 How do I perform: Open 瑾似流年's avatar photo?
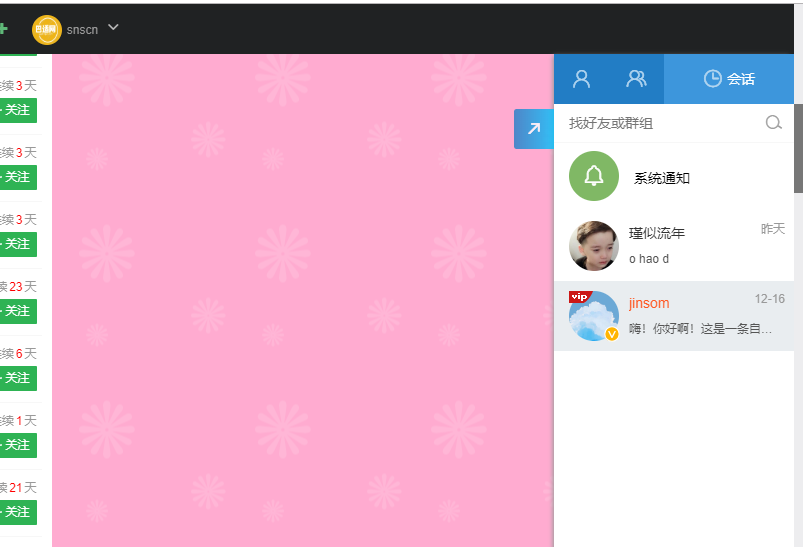coord(593,246)
